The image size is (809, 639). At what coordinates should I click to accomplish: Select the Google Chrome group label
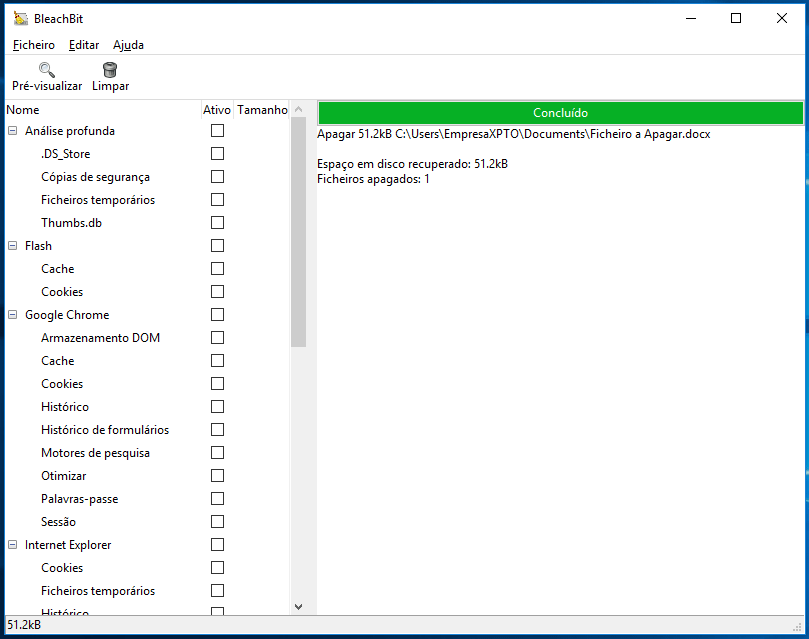click(x=67, y=315)
